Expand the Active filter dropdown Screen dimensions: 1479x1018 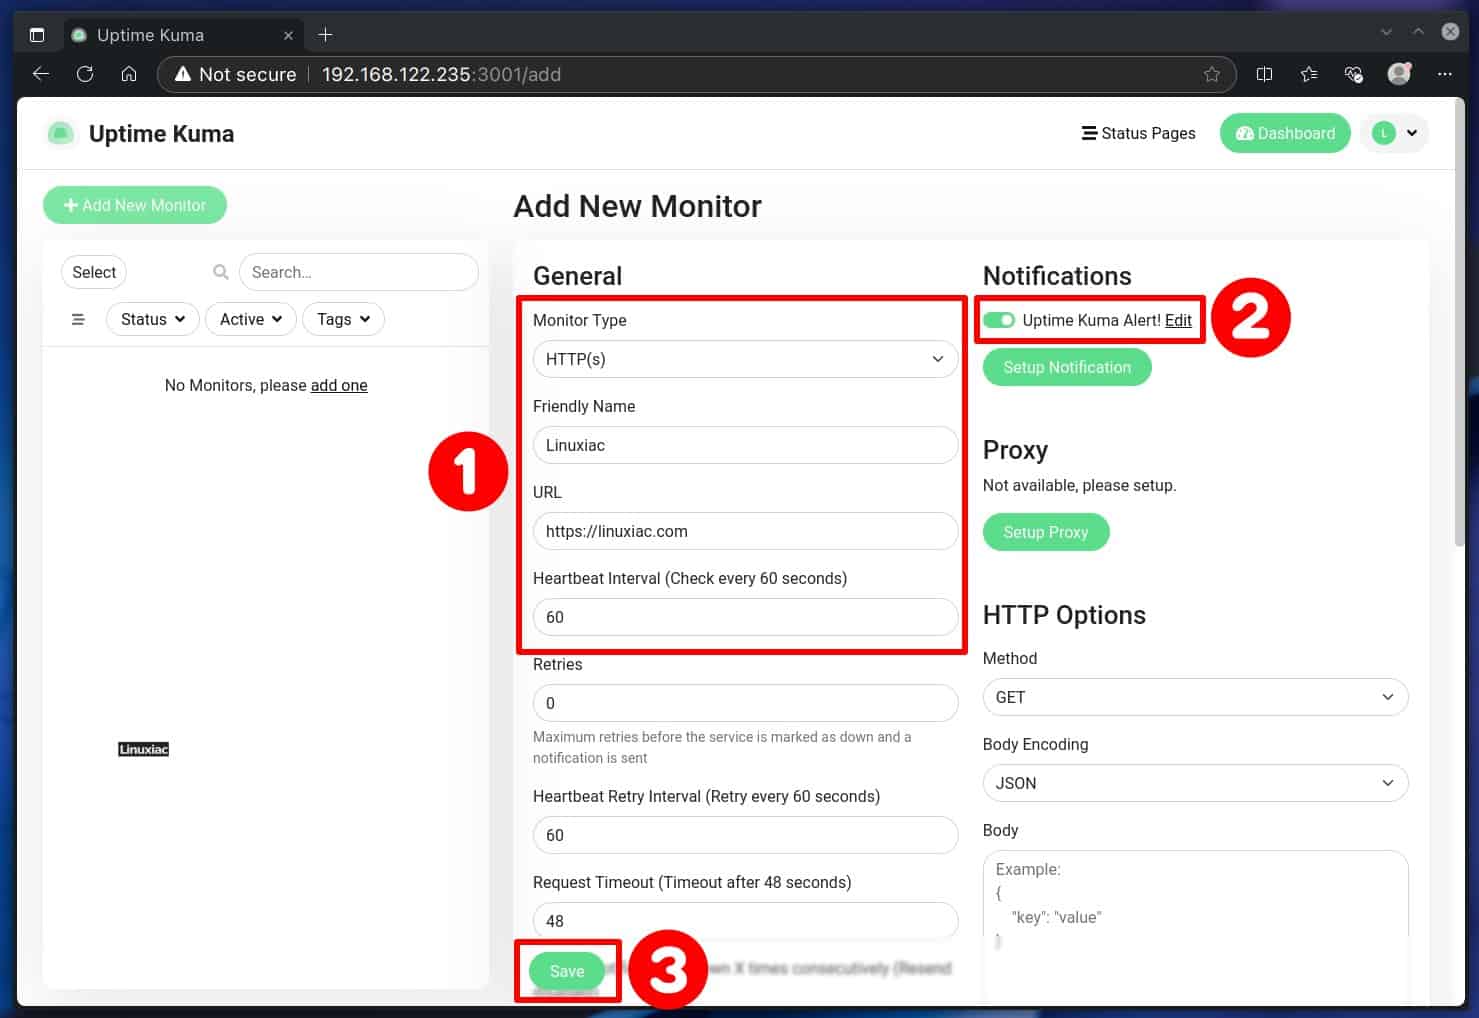pos(250,319)
